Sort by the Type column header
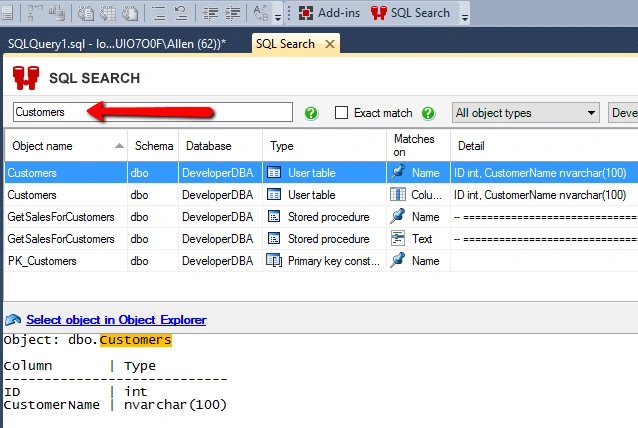 pos(324,146)
